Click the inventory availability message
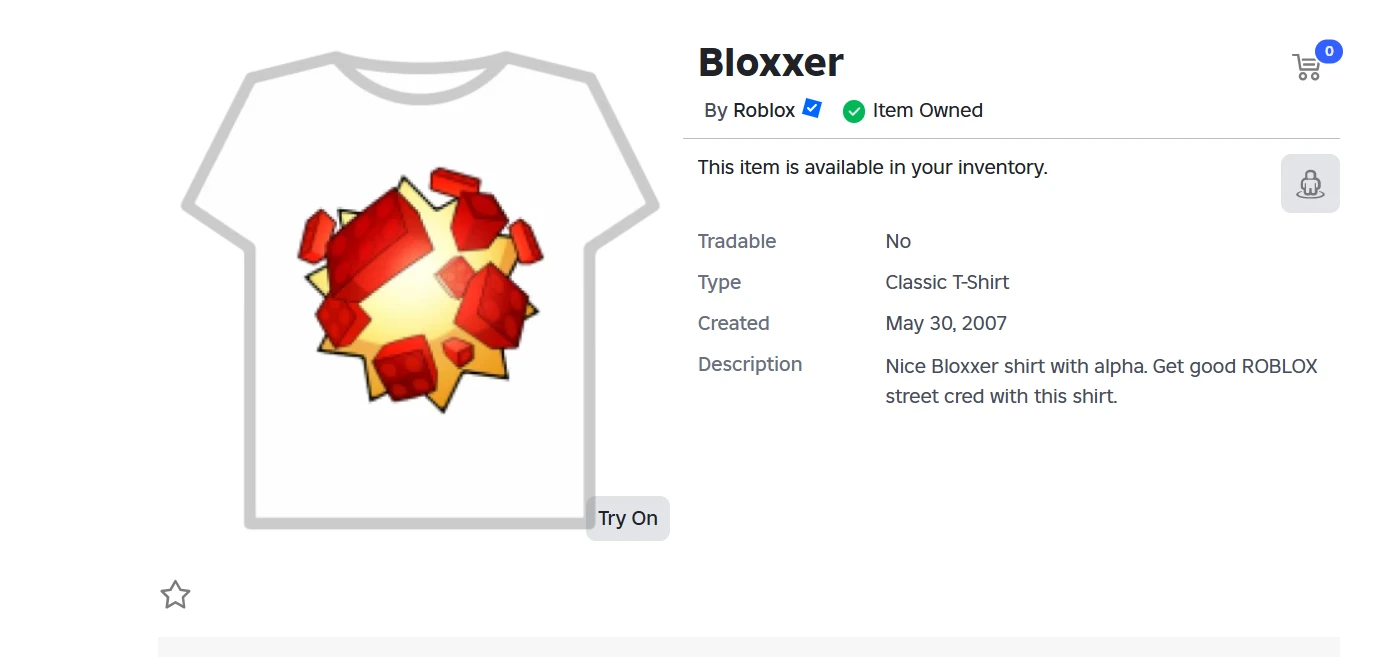Image resolution: width=1382 pixels, height=657 pixels. (x=872, y=168)
